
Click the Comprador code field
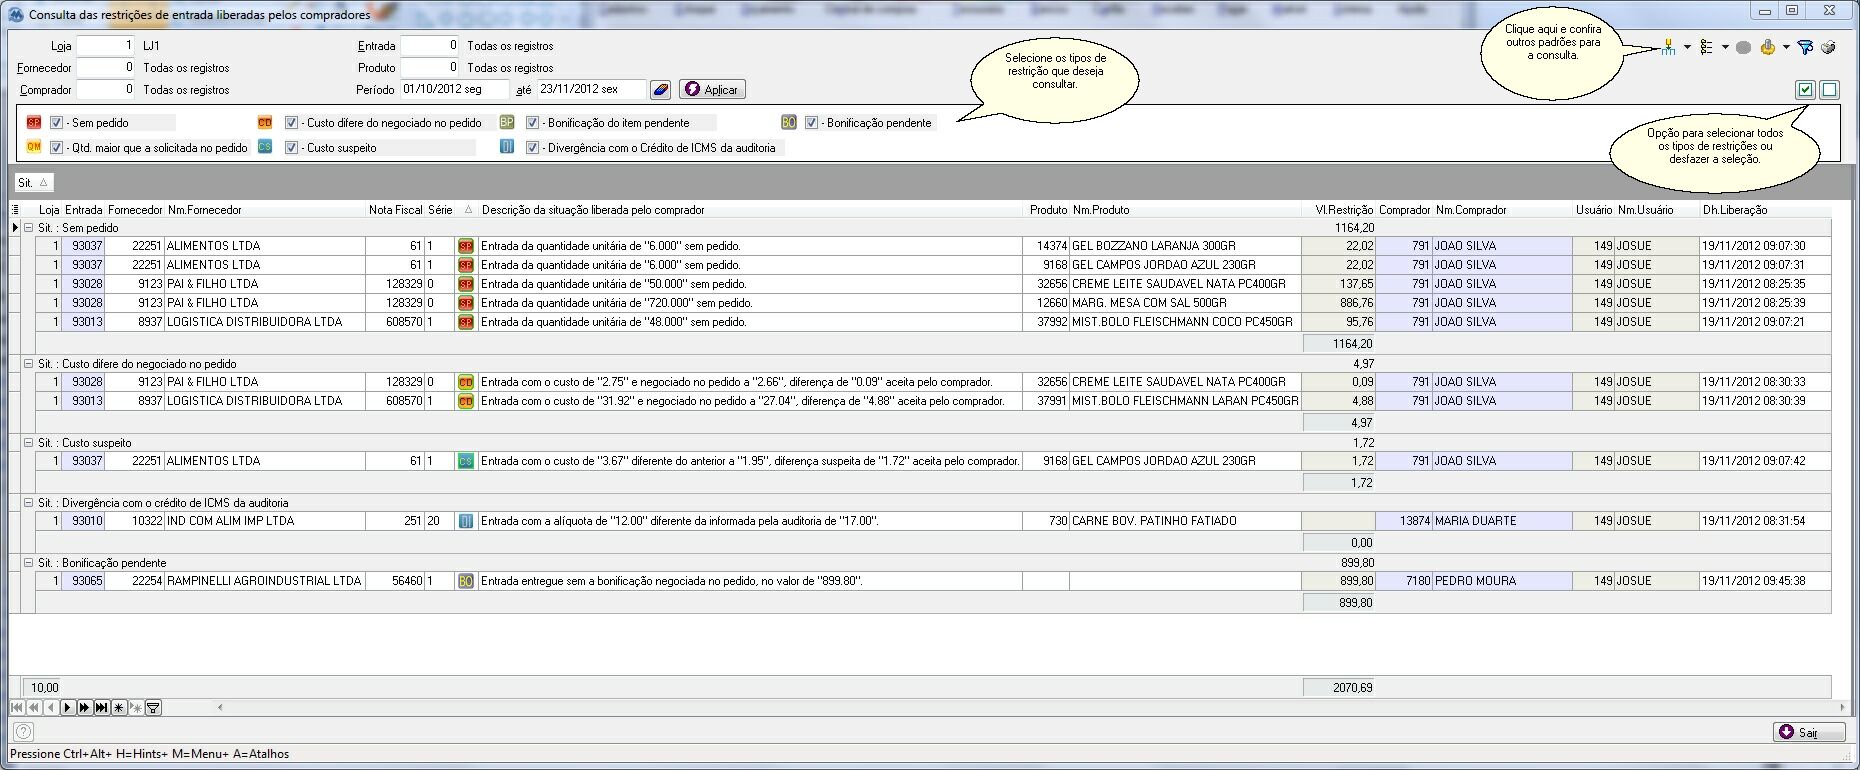105,90
